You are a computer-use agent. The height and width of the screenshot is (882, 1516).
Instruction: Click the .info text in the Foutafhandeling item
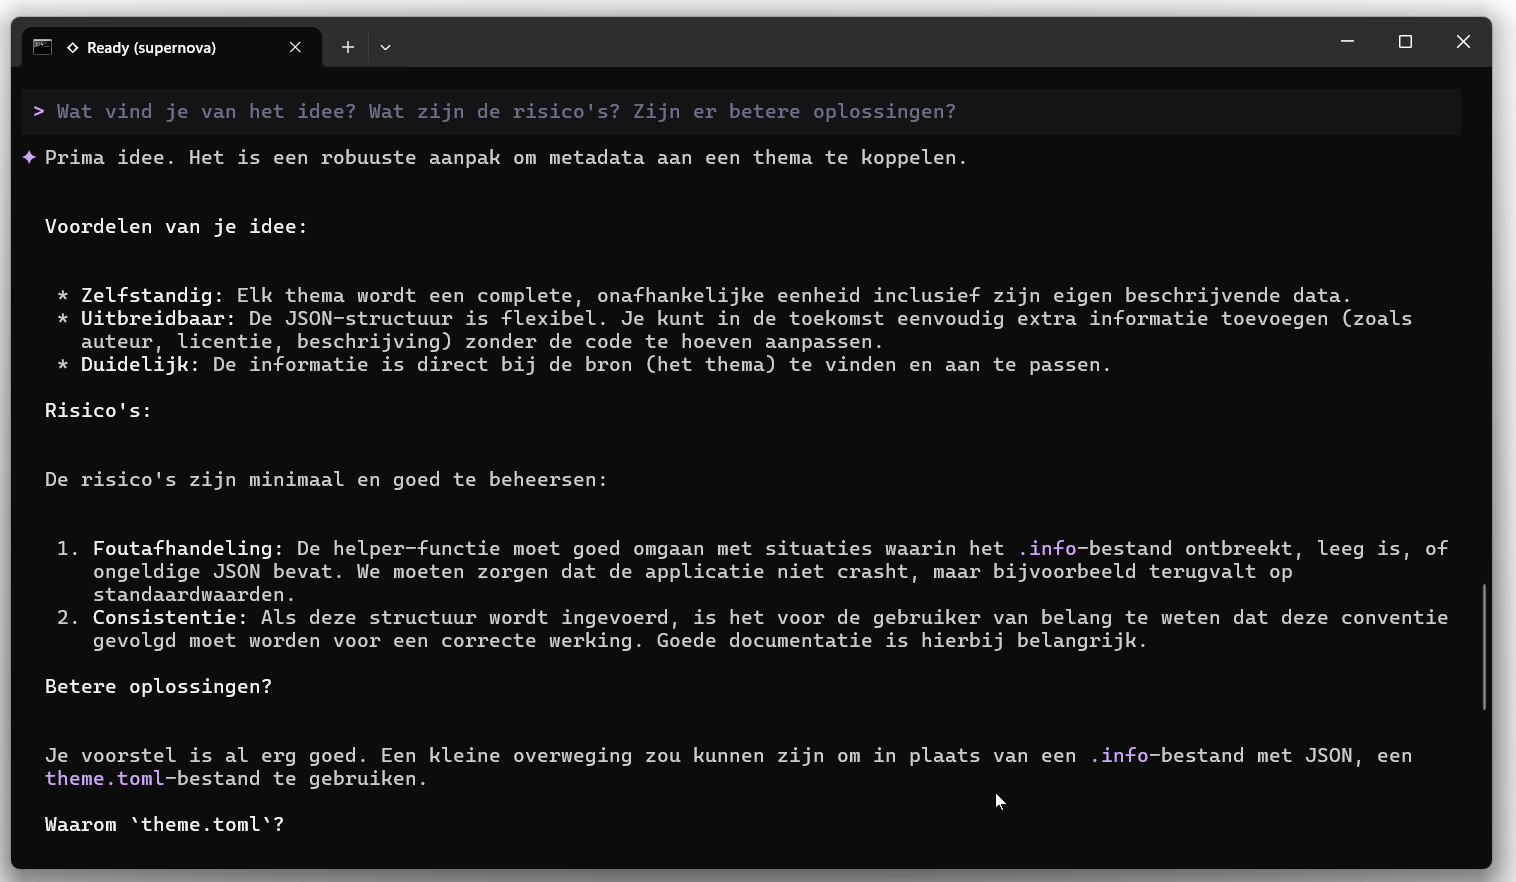click(1047, 548)
